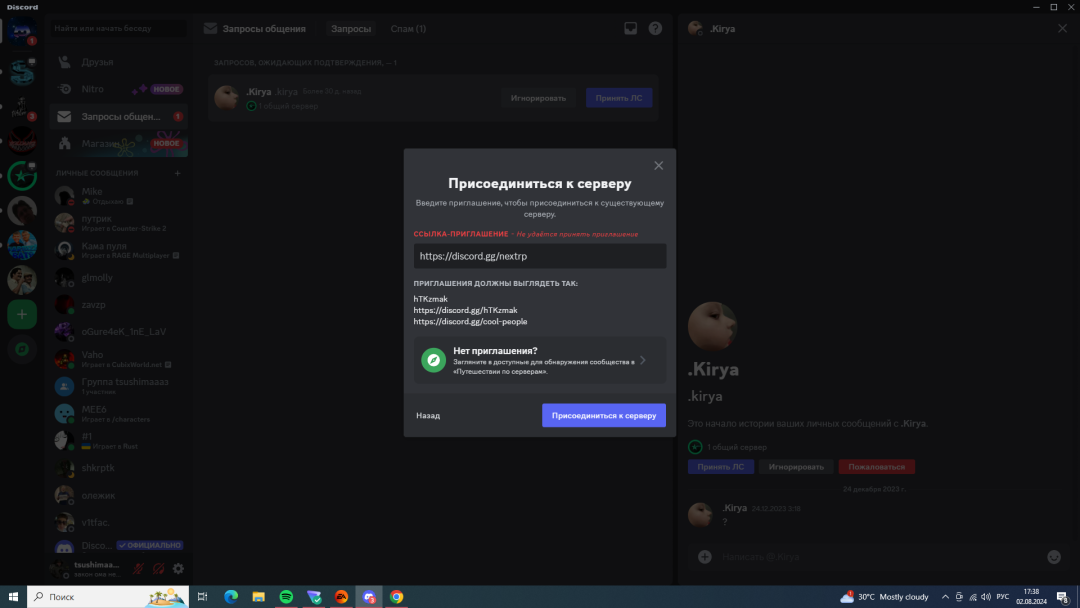The image size is (1080, 608).
Task: Switch input language РУС indicator
Action: coord(1003,597)
